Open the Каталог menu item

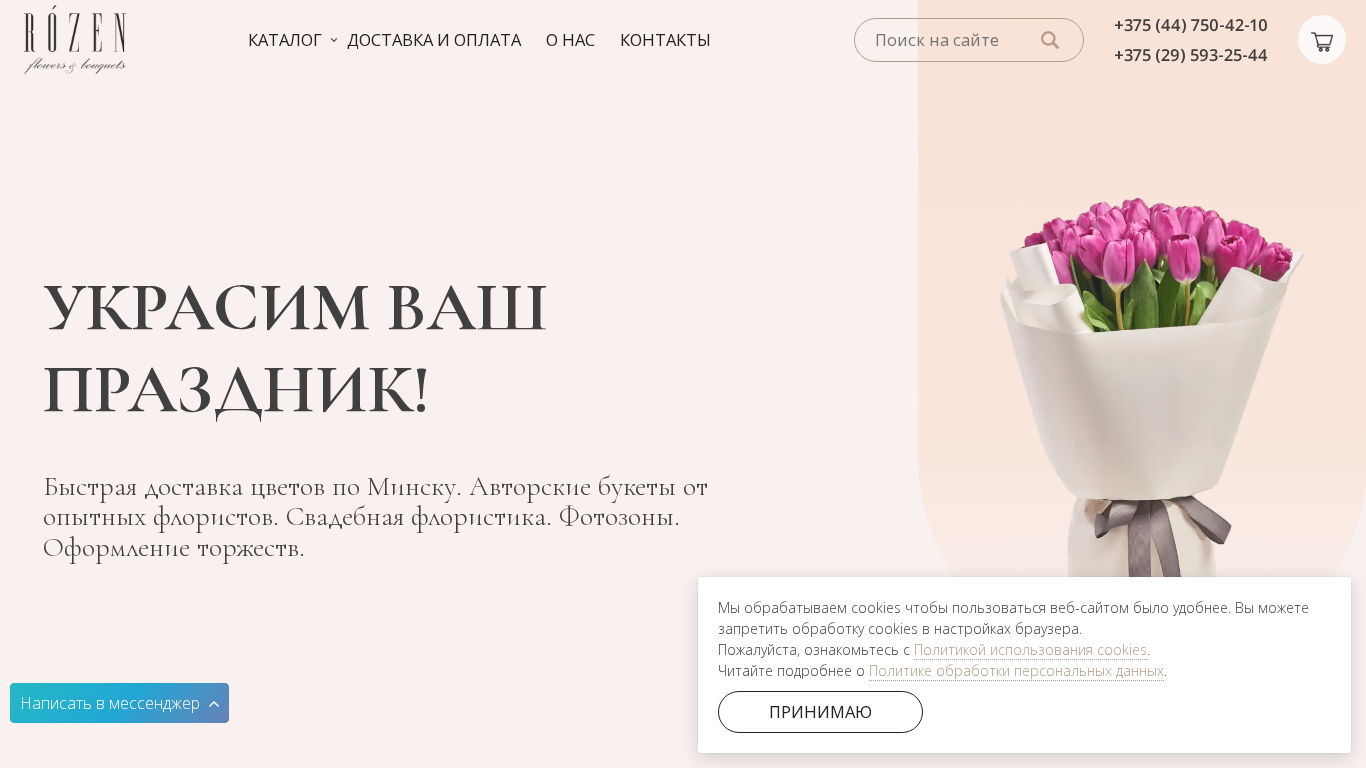[285, 40]
